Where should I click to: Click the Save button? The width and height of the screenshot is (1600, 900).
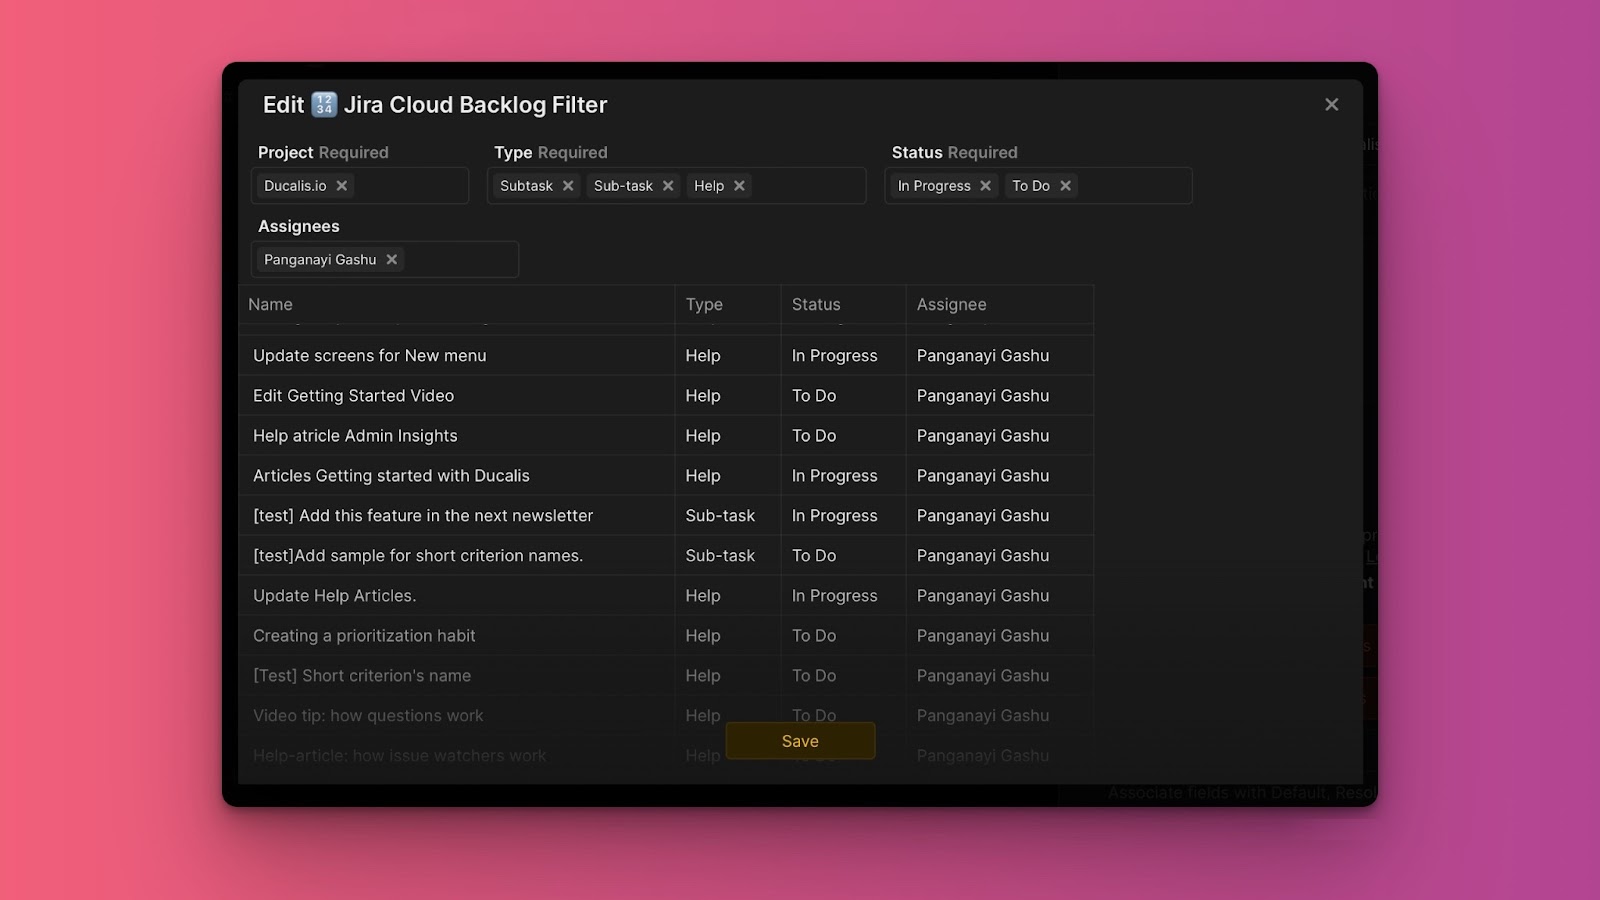(800, 741)
